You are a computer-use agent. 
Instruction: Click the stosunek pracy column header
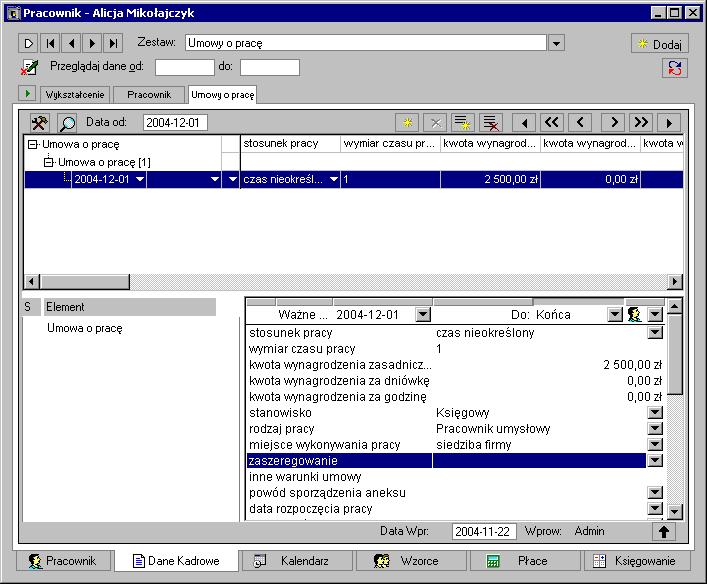[x=290, y=143]
